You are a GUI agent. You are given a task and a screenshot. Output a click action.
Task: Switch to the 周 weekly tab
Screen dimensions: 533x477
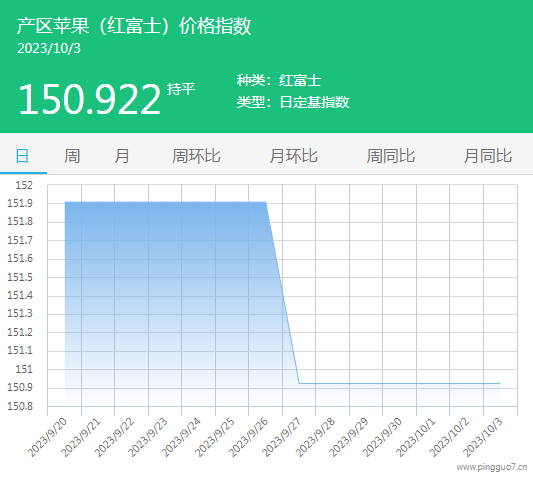point(72,156)
